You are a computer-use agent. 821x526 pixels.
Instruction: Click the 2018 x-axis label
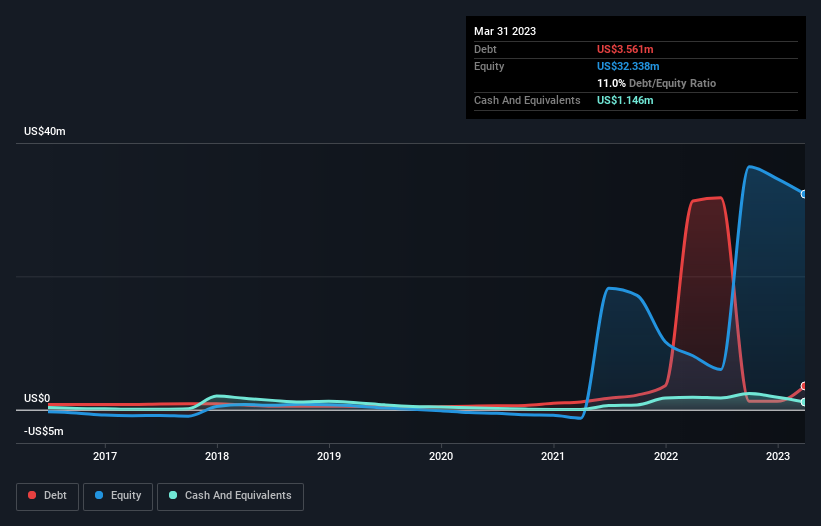point(217,456)
